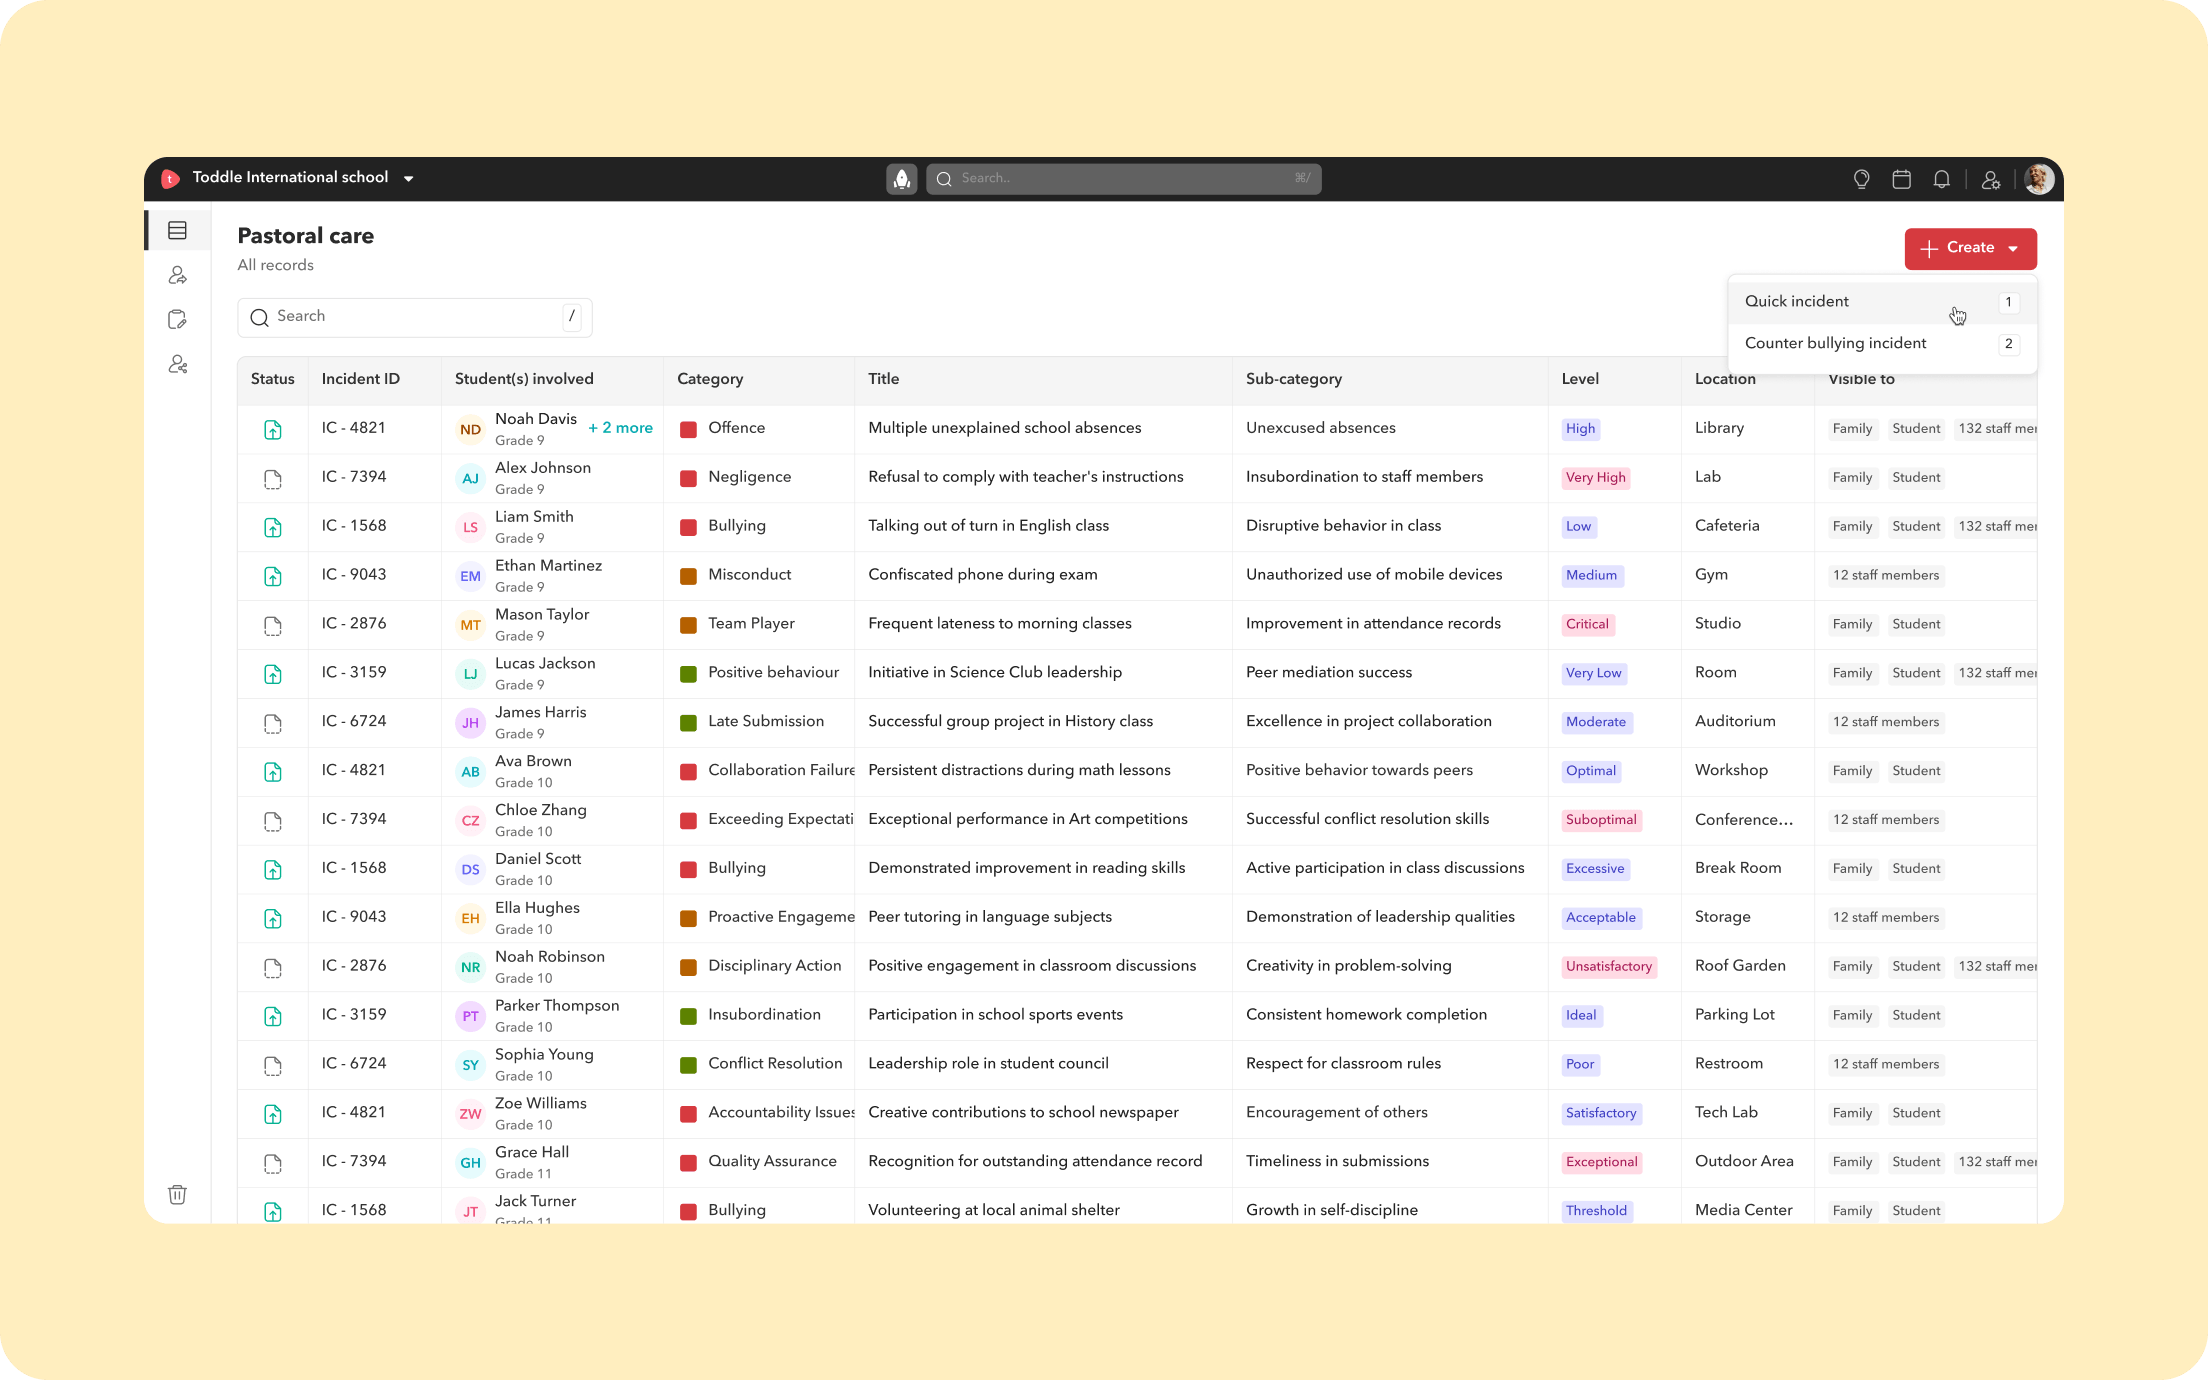The image size is (2208, 1380).
Task: Click published status icon for Noah Davis row
Action: click(x=273, y=430)
